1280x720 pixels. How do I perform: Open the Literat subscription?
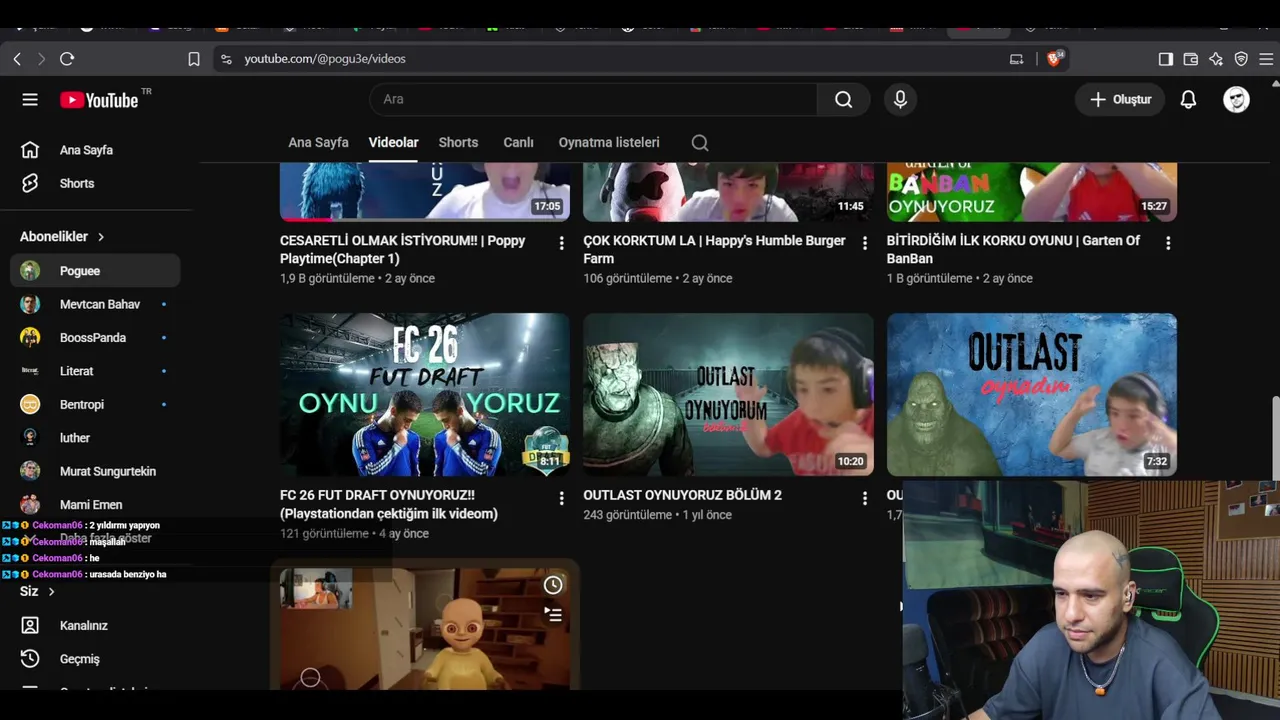[x=95, y=371]
